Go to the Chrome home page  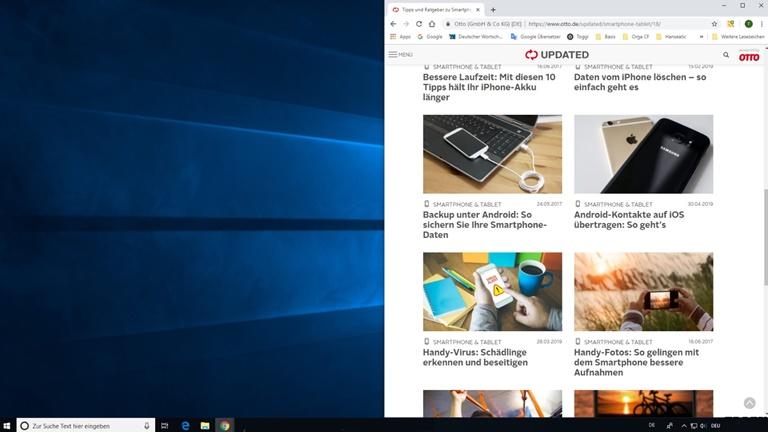(432, 23)
